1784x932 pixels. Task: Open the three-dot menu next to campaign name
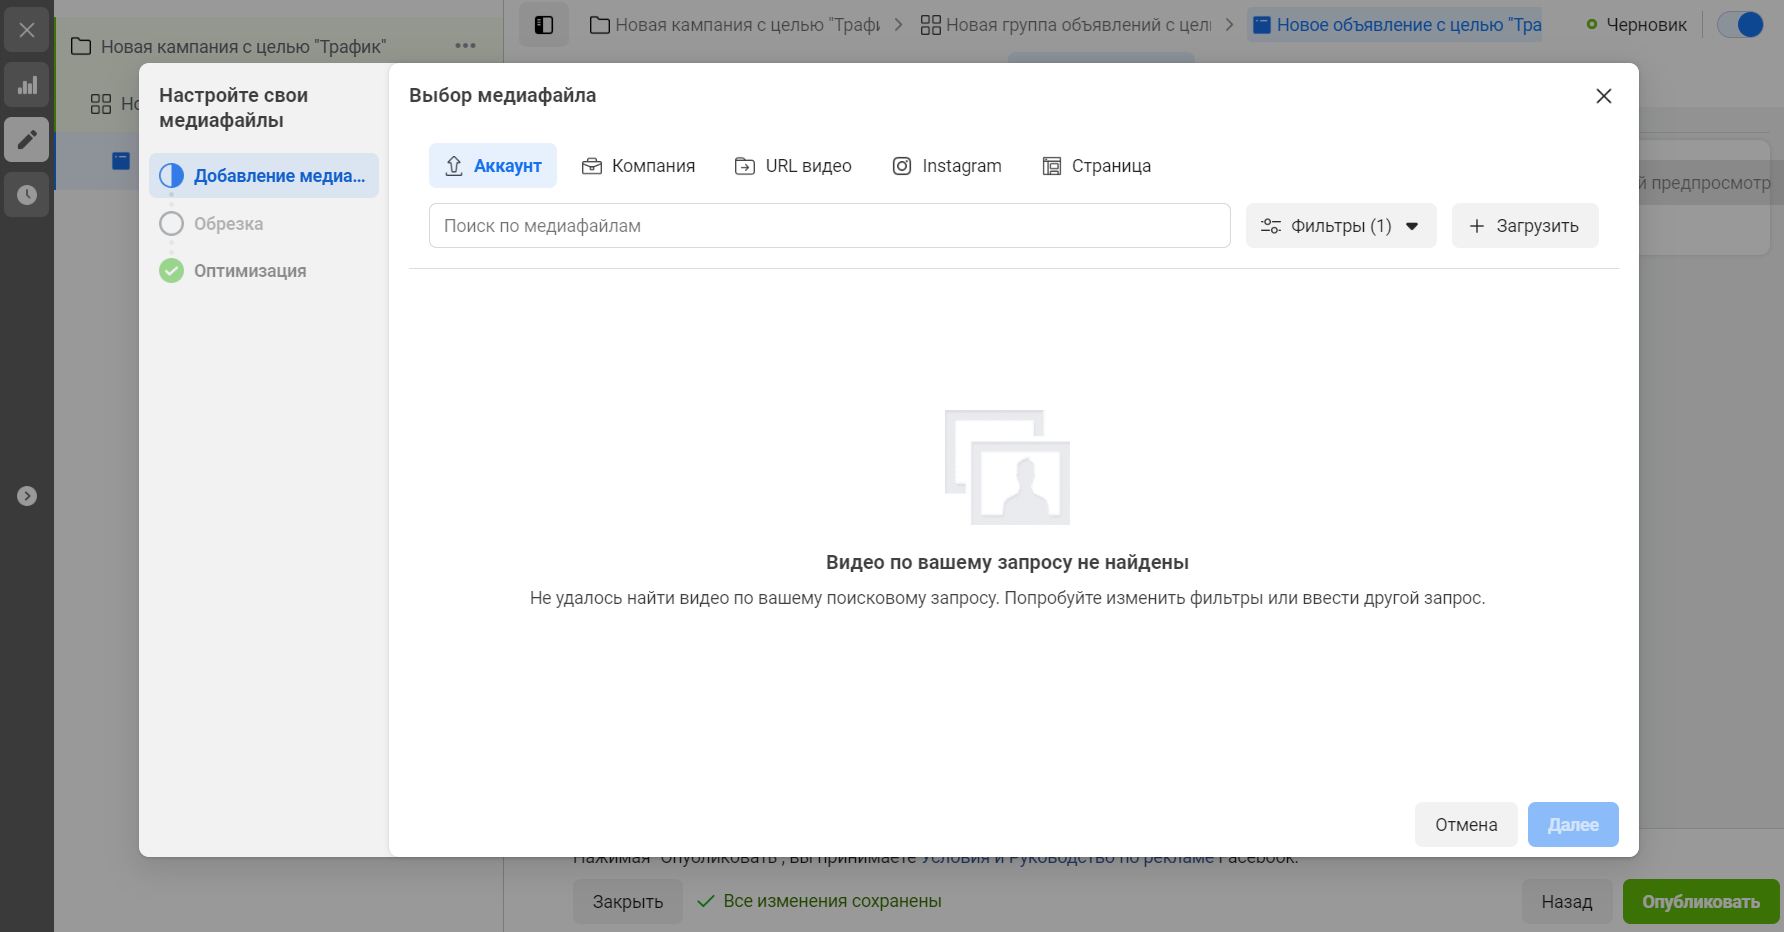pyautogui.click(x=465, y=46)
